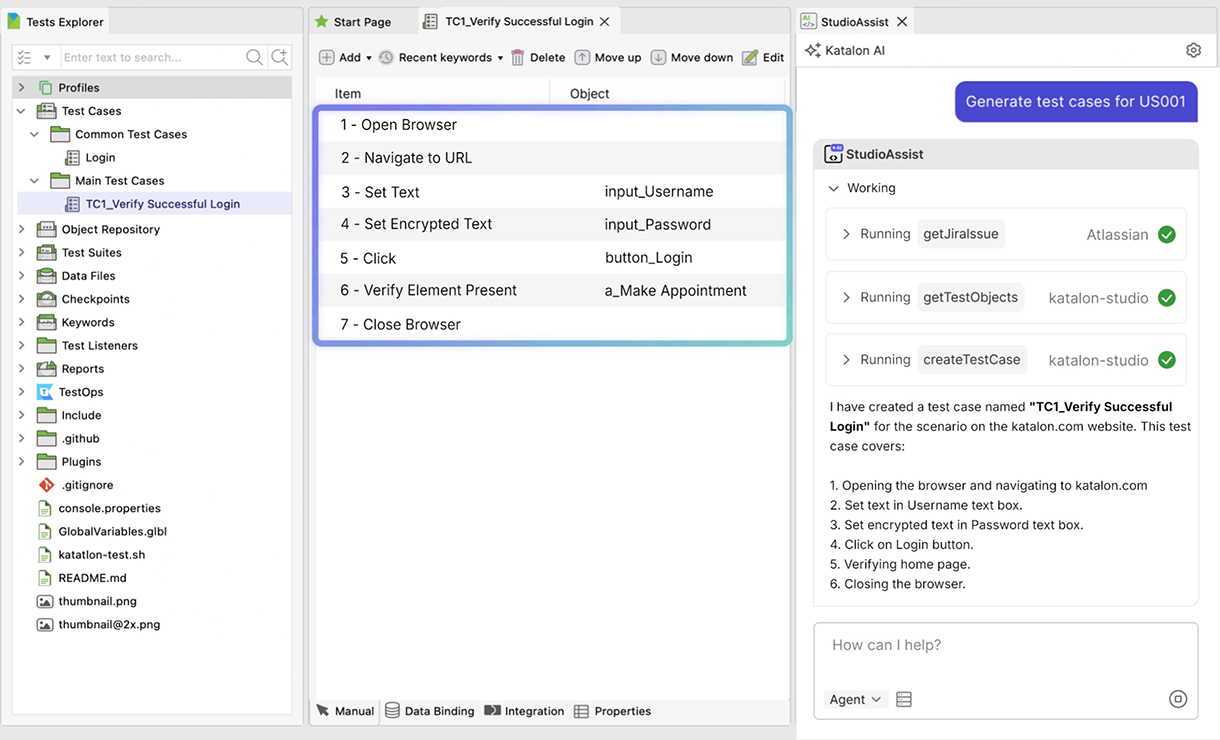Screen dimensions: 1220x740
Task: Click the Data Files folder icon
Action: point(46,276)
